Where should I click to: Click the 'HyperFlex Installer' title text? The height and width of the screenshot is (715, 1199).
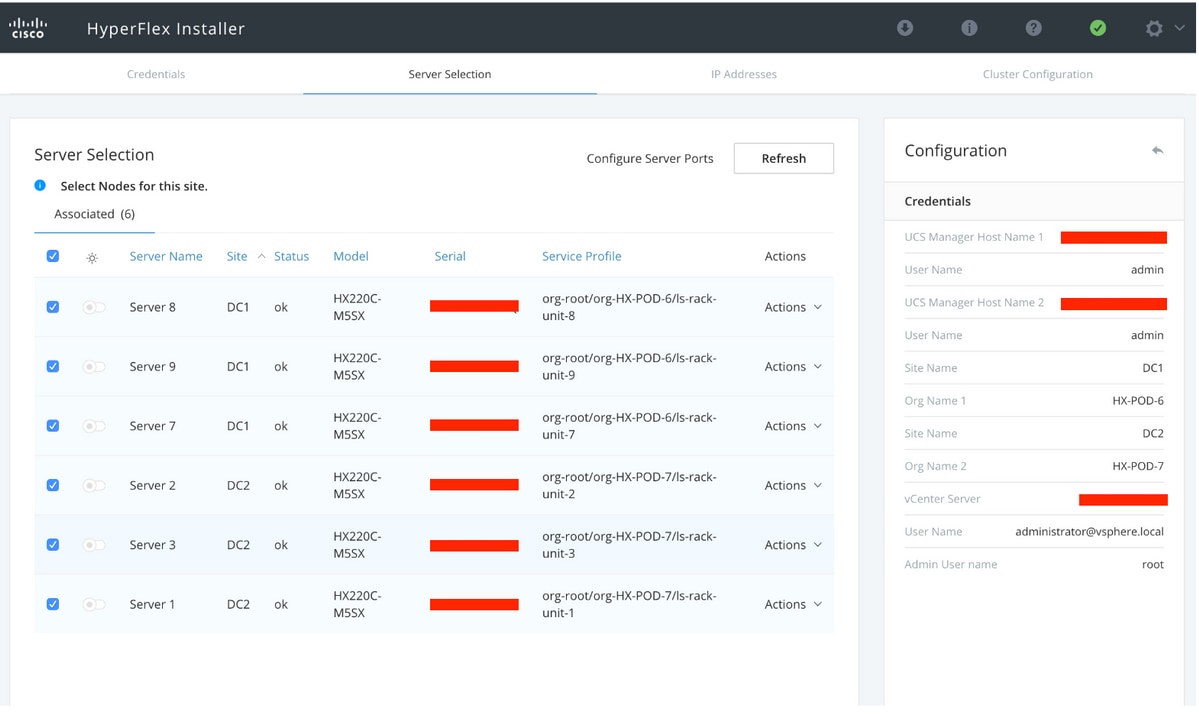(x=166, y=29)
